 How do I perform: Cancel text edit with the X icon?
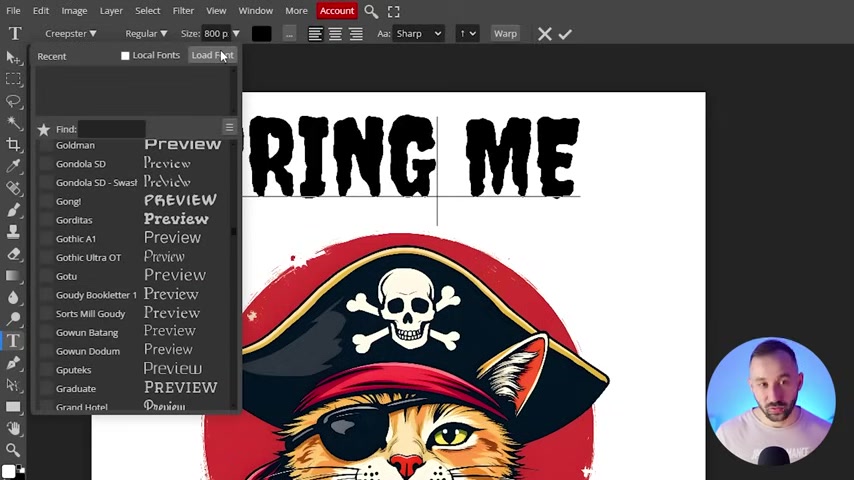click(x=545, y=34)
